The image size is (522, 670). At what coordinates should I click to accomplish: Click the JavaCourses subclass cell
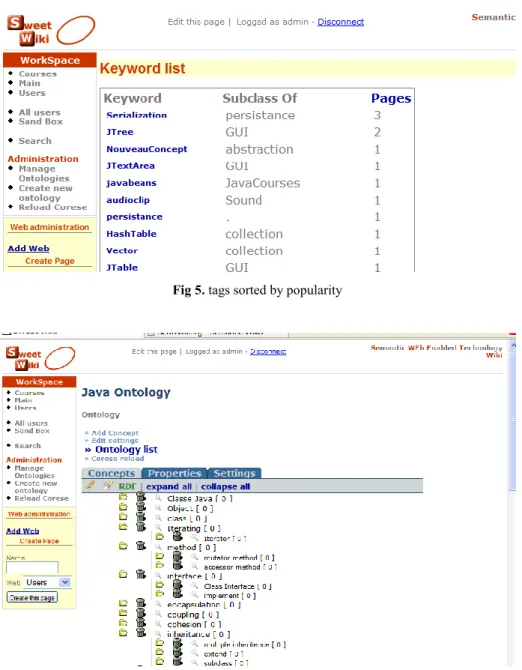click(x=263, y=183)
